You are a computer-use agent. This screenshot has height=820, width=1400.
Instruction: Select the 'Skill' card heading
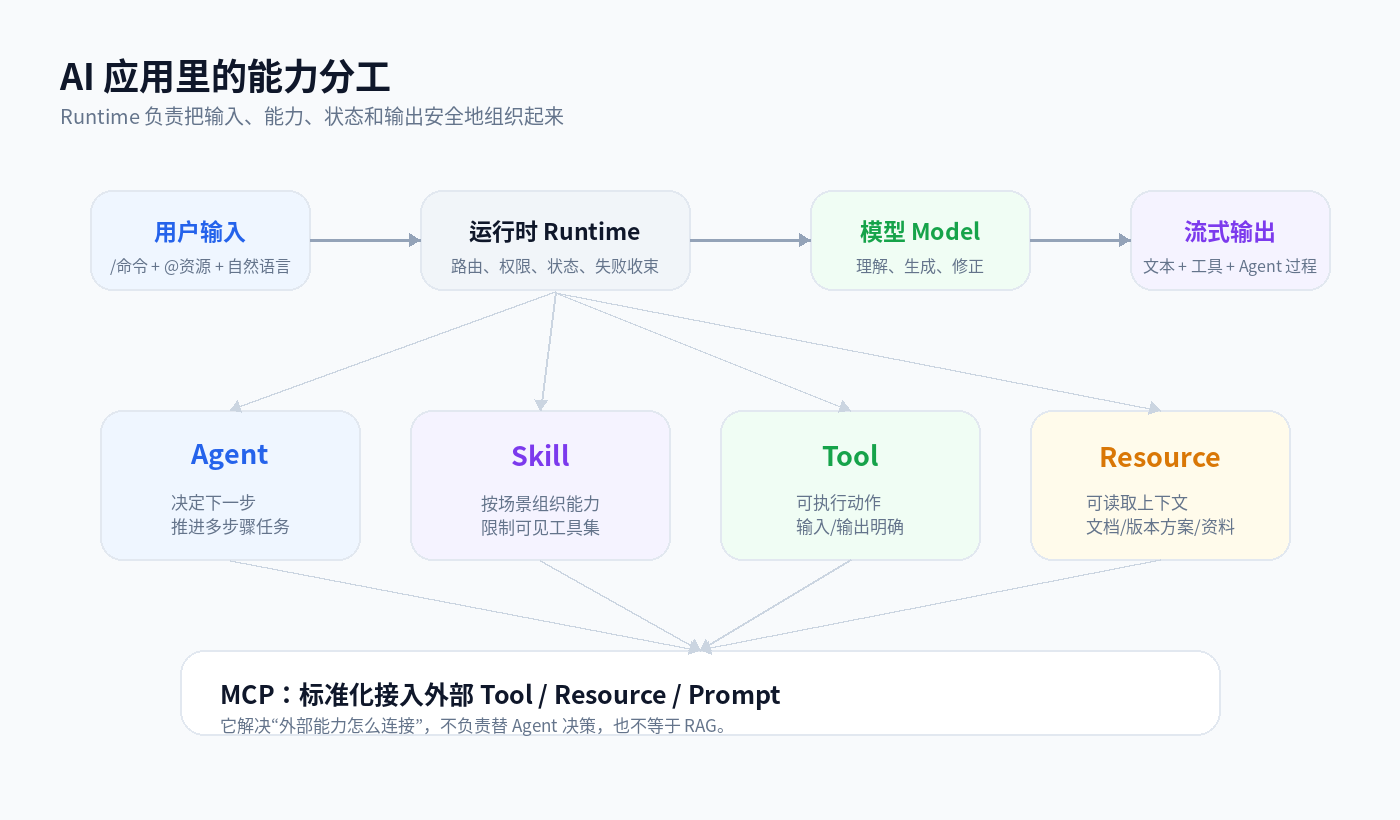point(540,456)
